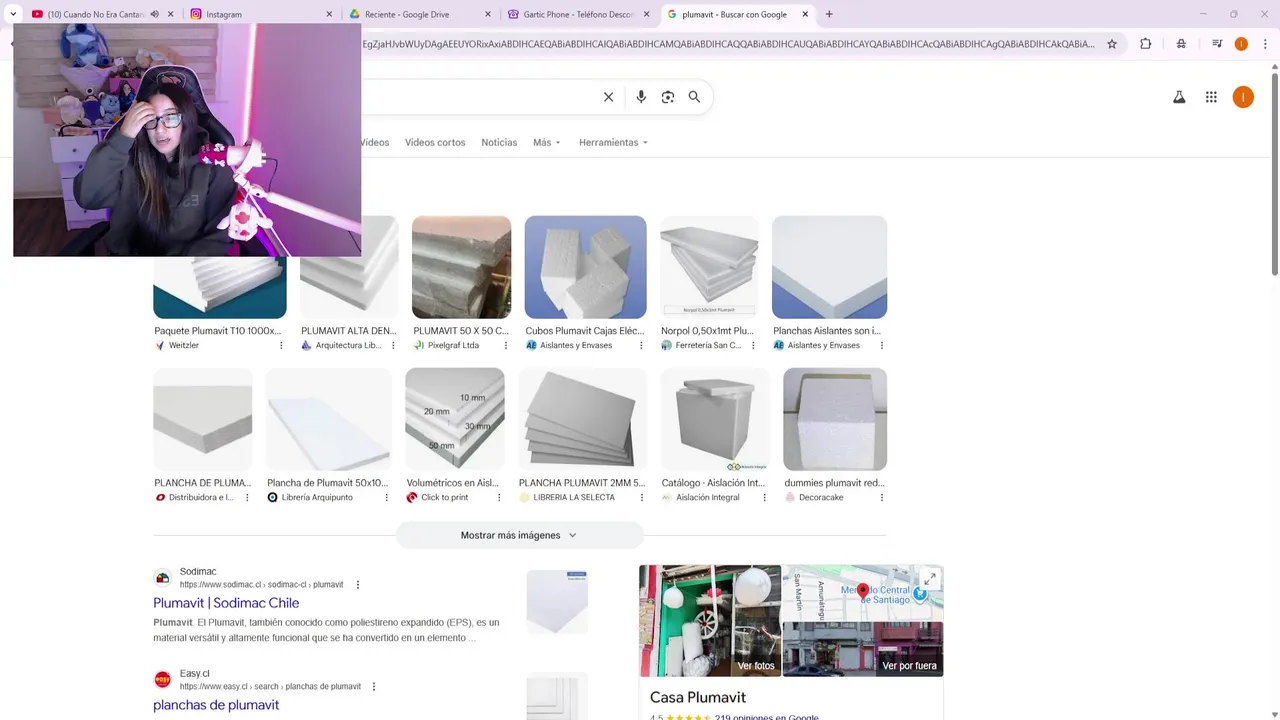Expand the map with the fullscreen arrows

[929, 579]
